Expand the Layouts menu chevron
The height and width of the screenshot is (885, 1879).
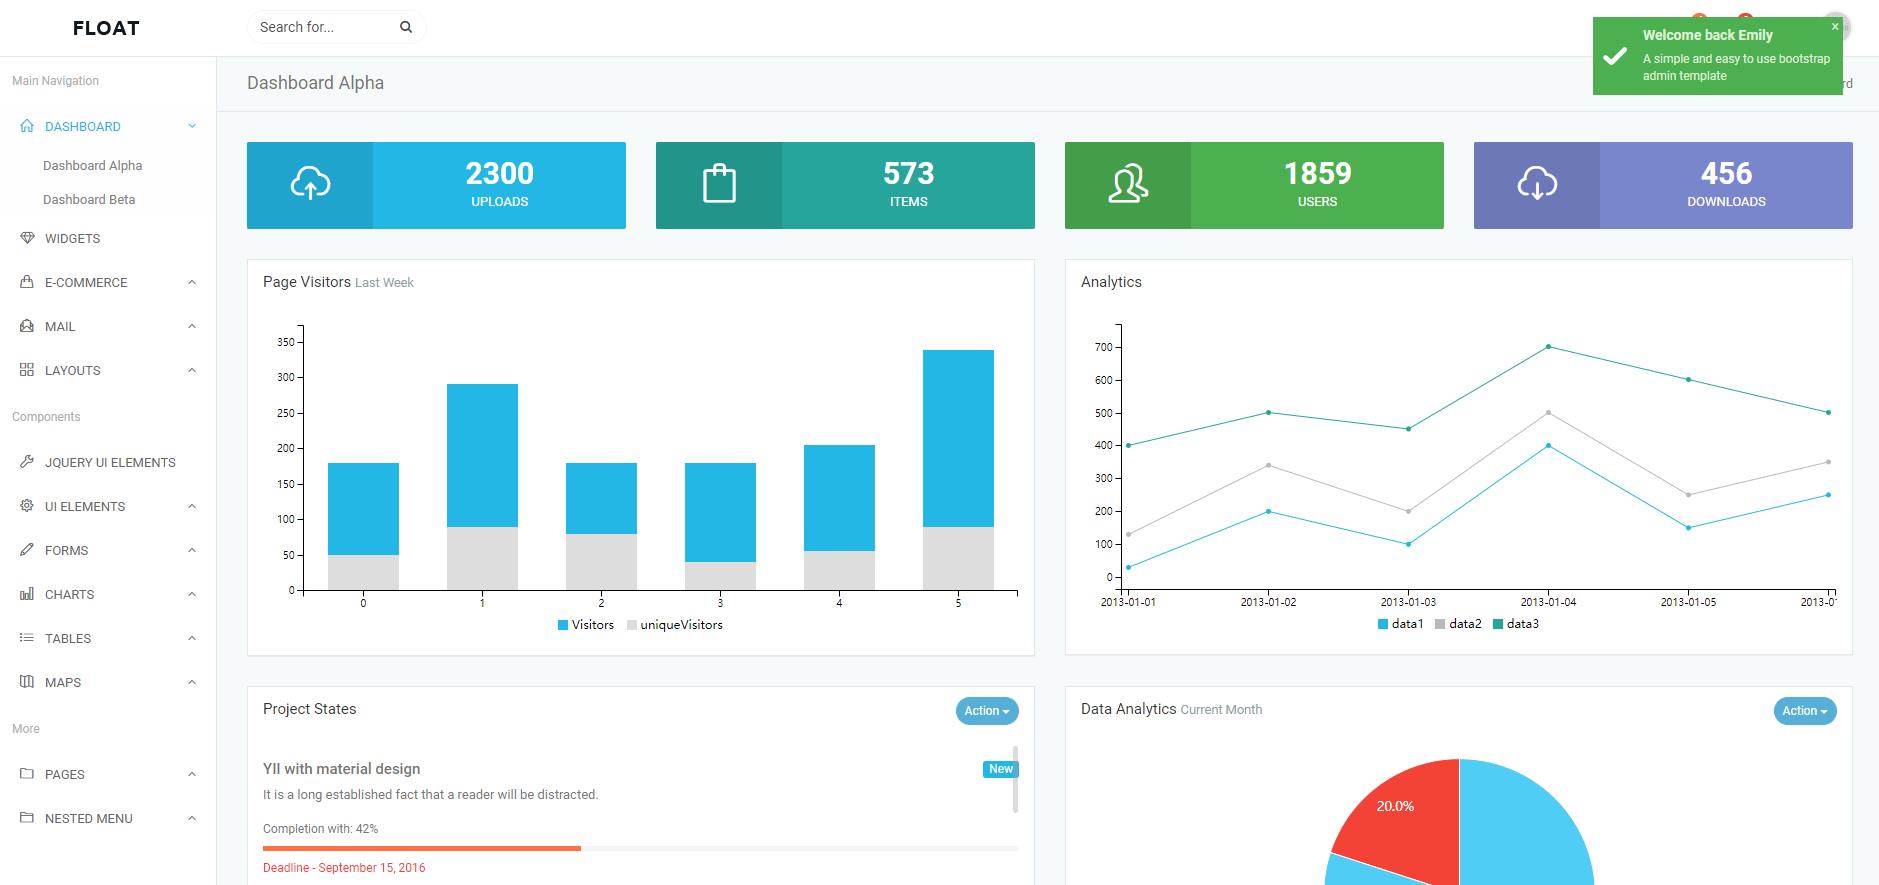[192, 371]
